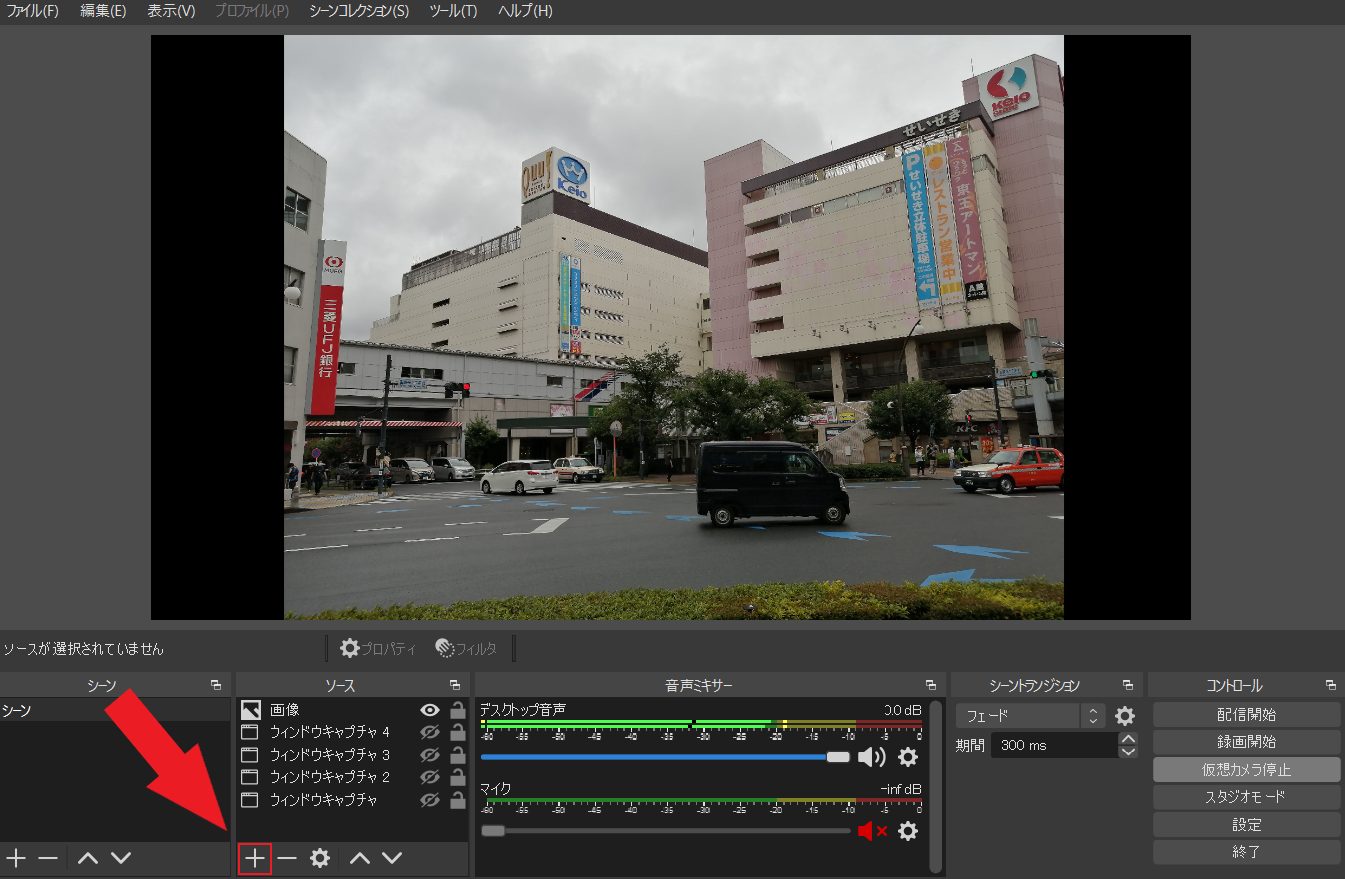The height and width of the screenshot is (879, 1345).
Task: Open ファイル(F) menu
Action: pyautogui.click(x=33, y=11)
